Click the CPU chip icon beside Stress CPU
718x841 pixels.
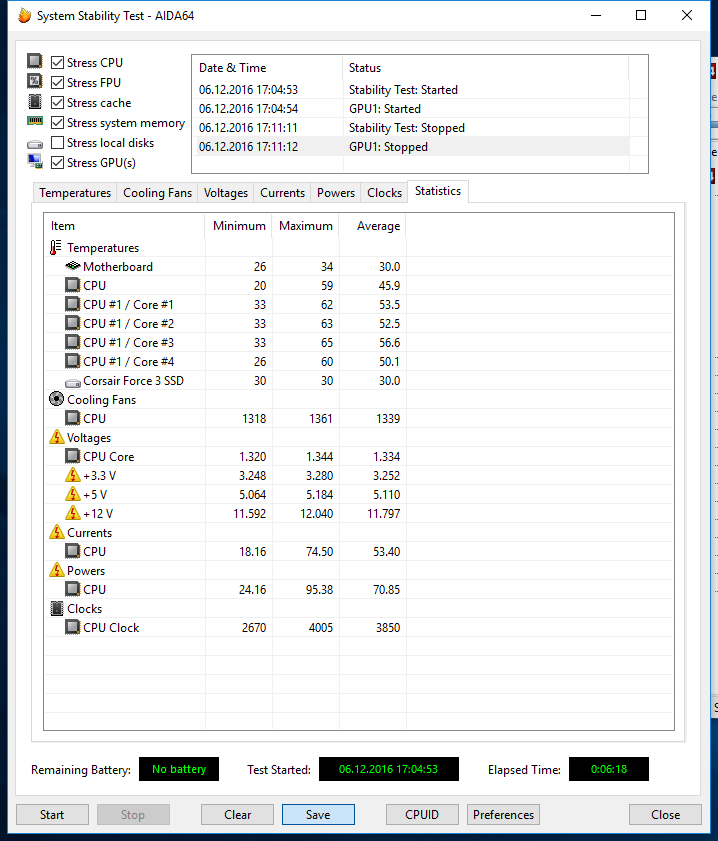(35, 61)
